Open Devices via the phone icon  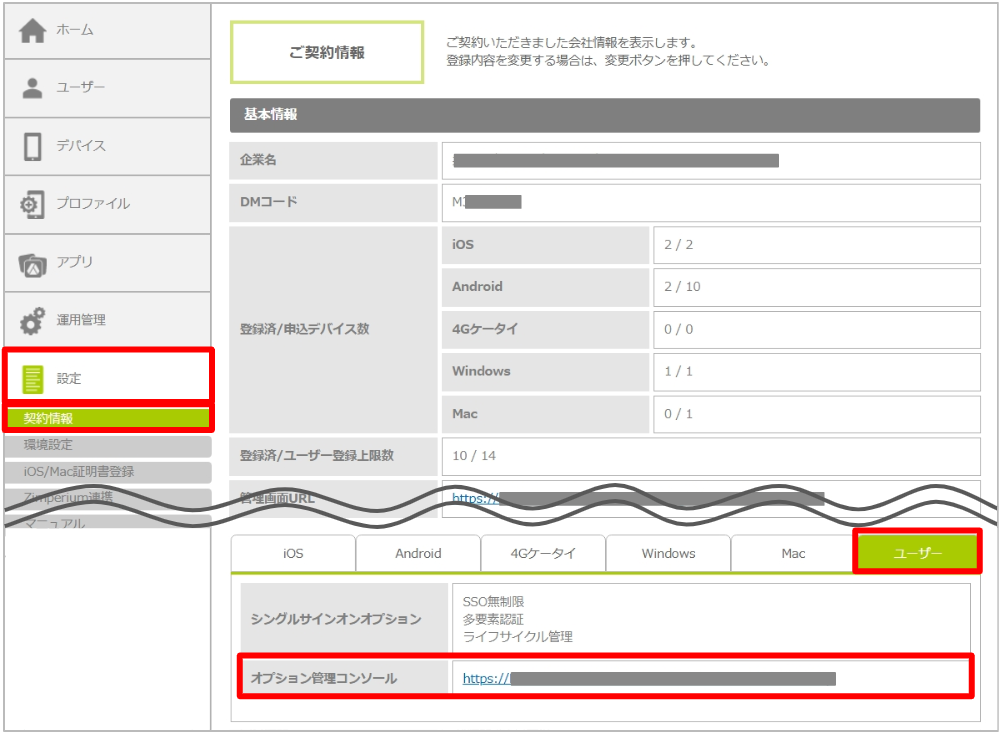tap(33, 146)
